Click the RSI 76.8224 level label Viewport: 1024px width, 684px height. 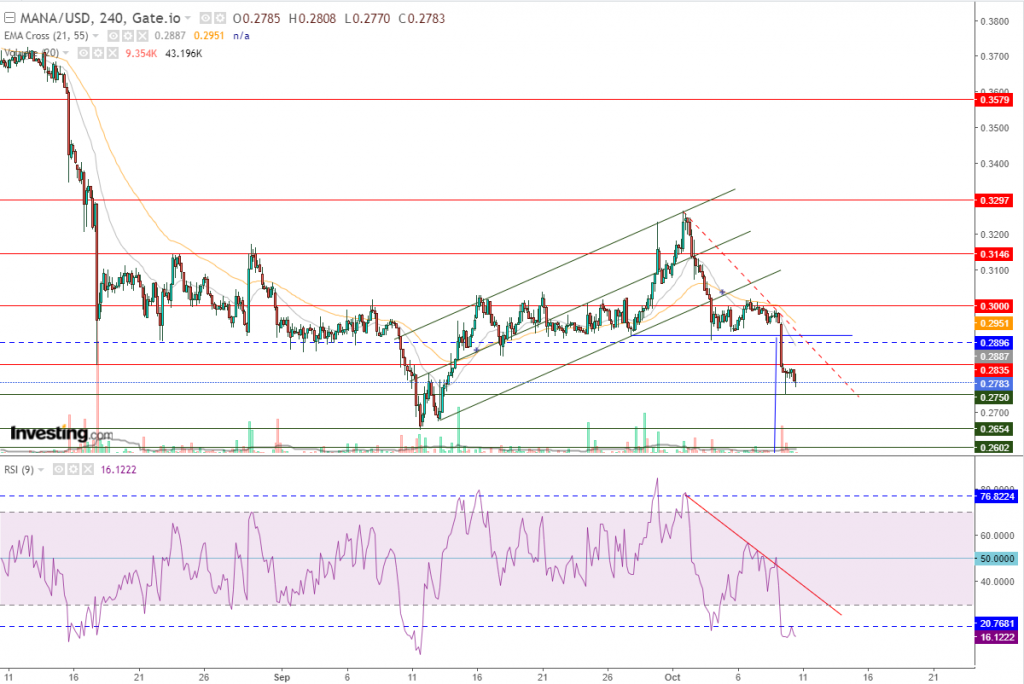tap(997, 496)
